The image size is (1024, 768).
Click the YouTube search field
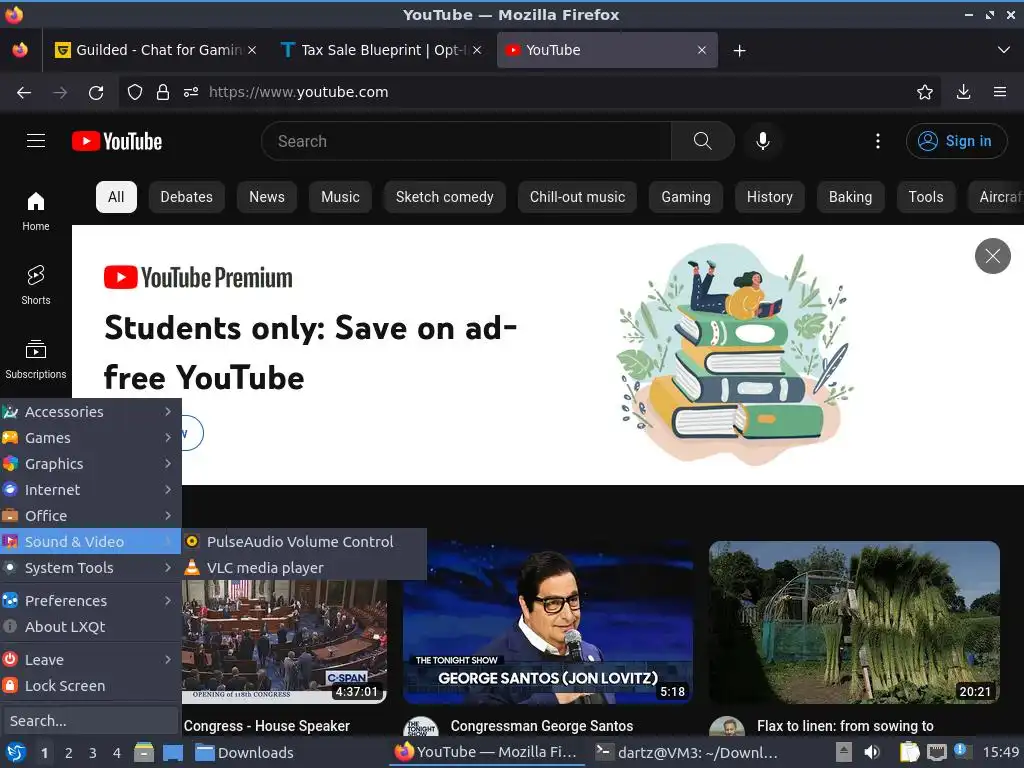(x=466, y=141)
